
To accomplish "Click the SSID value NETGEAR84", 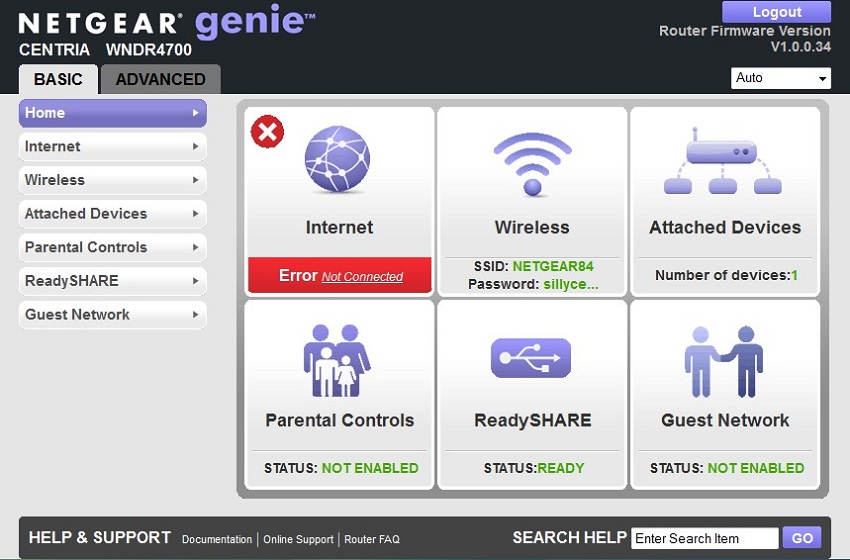I will pyautogui.click(x=553, y=266).
